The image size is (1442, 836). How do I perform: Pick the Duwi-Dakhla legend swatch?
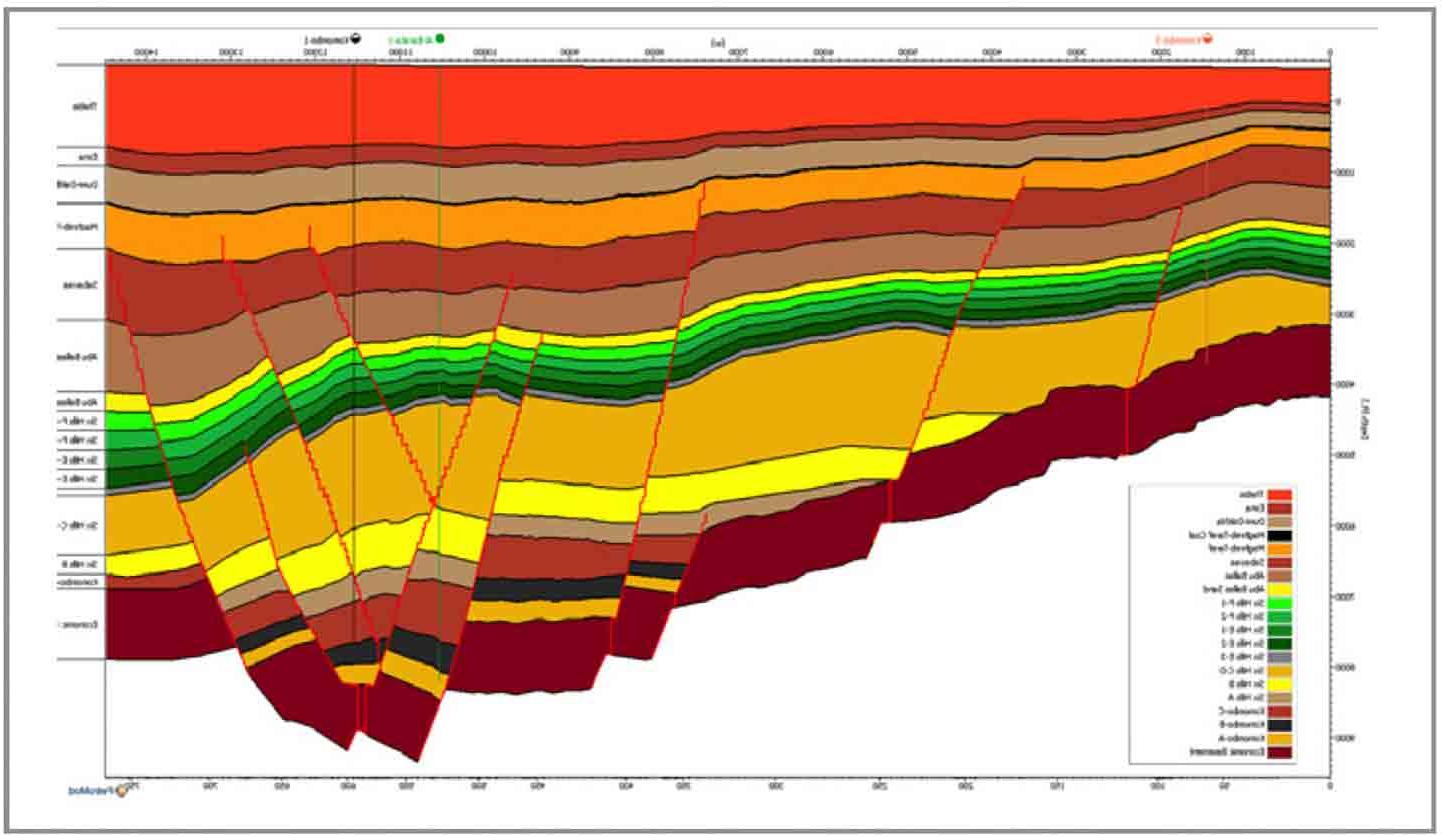(x=1279, y=522)
